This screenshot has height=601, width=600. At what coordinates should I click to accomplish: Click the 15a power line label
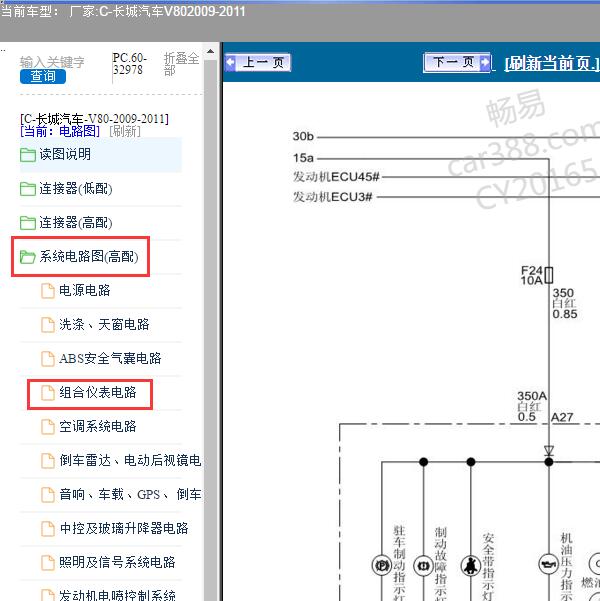(x=303, y=158)
